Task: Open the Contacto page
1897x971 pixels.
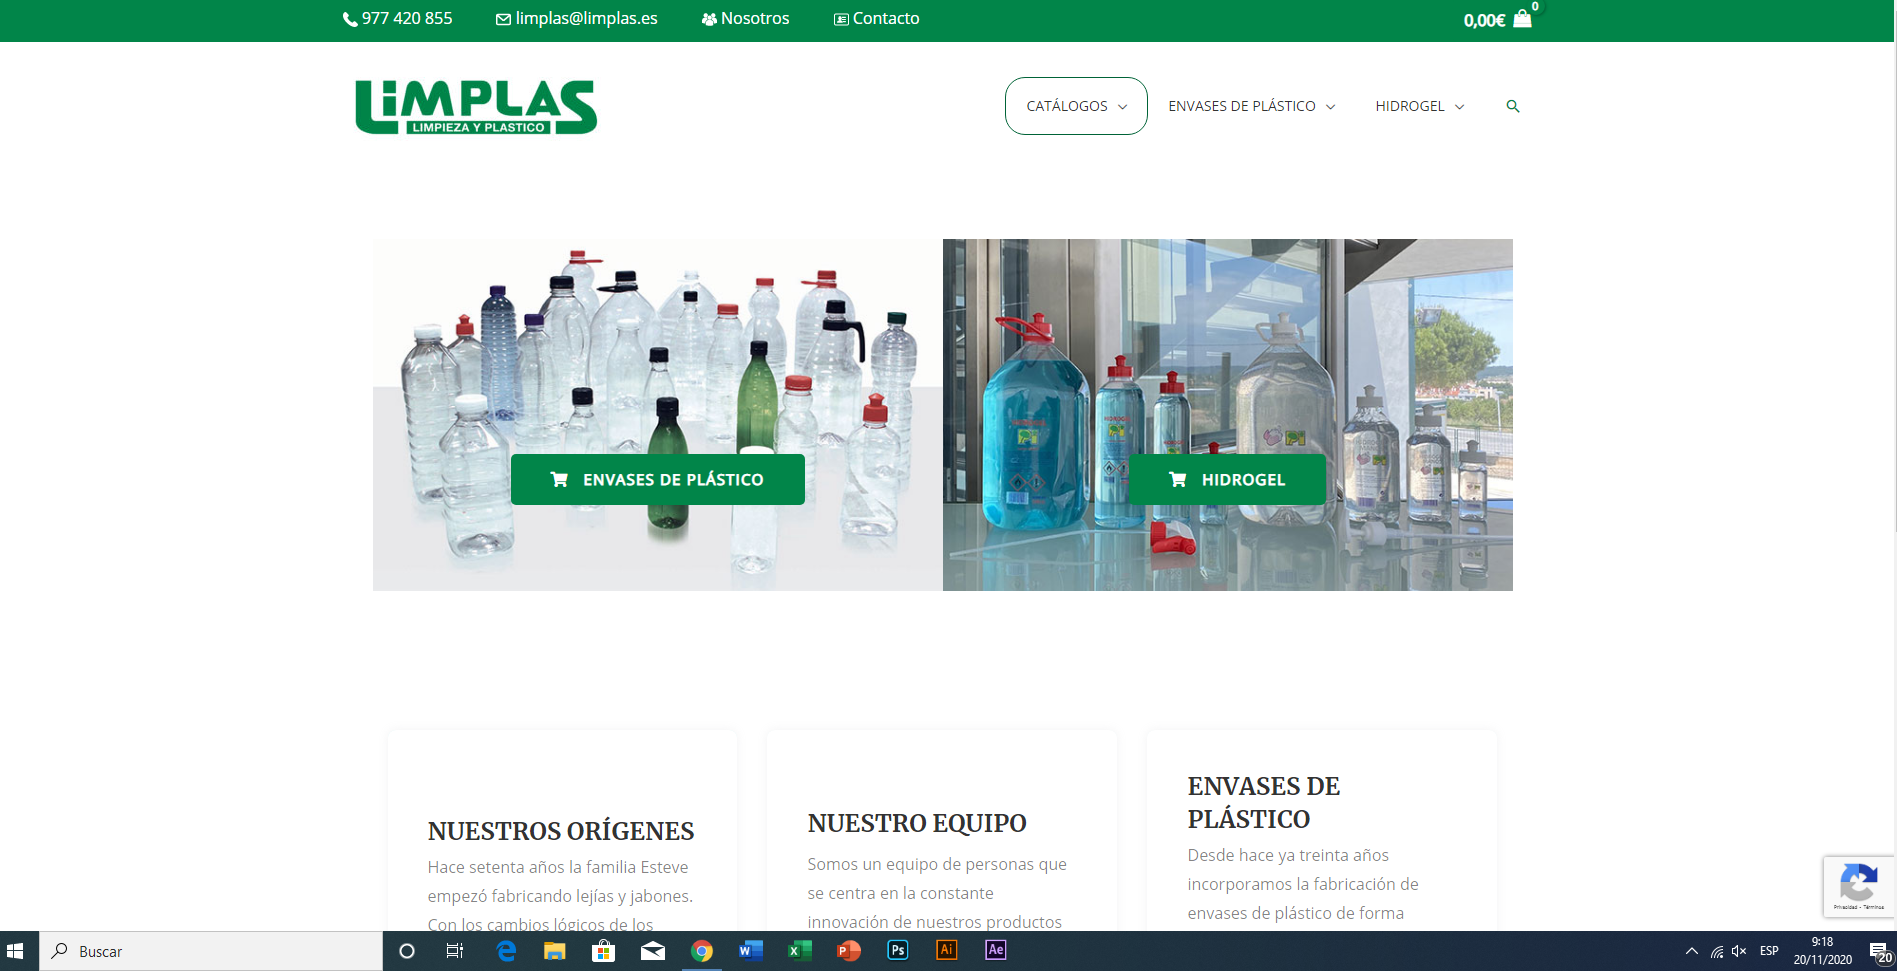Action: click(877, 19)
